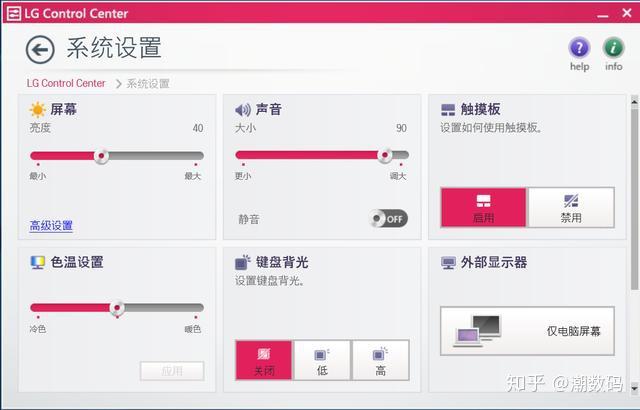Click the 暖色 warm color label
Image resolution: width=640 pixels, height=410 pixels.
tap(193, 329)
